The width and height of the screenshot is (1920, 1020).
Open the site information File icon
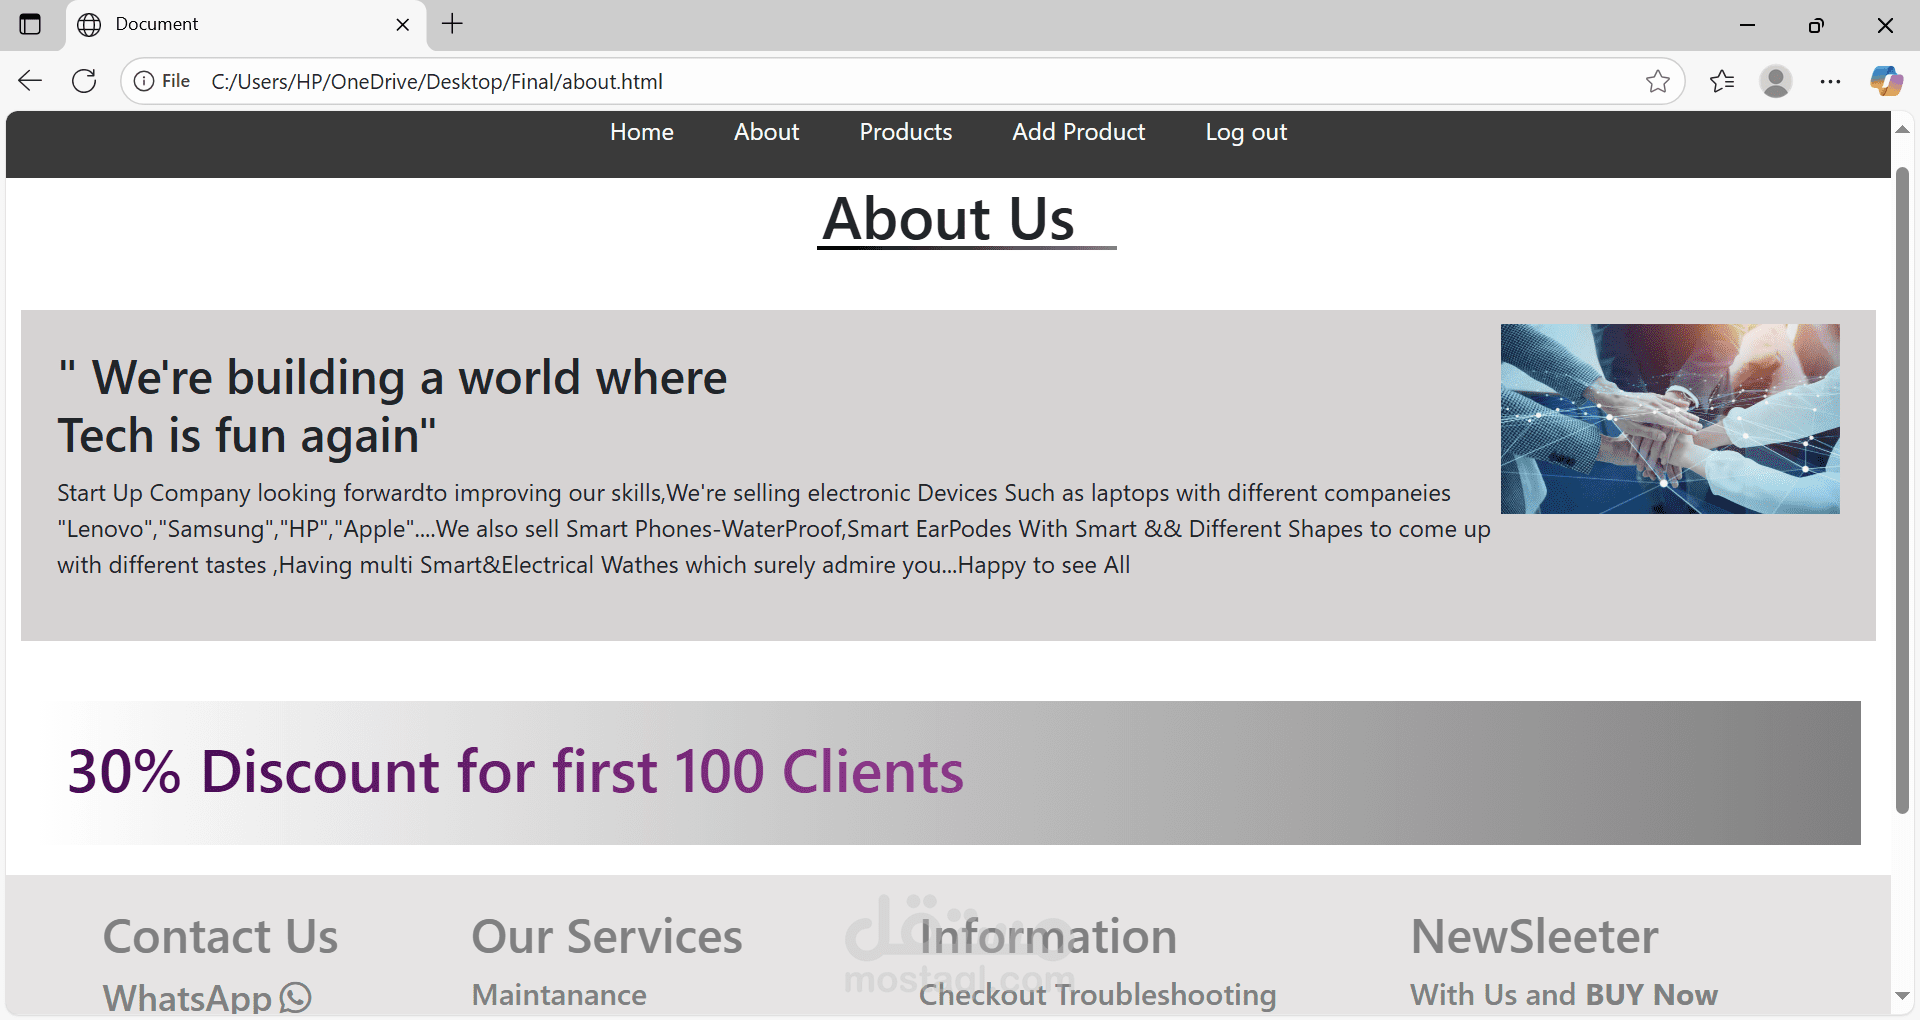162,81
